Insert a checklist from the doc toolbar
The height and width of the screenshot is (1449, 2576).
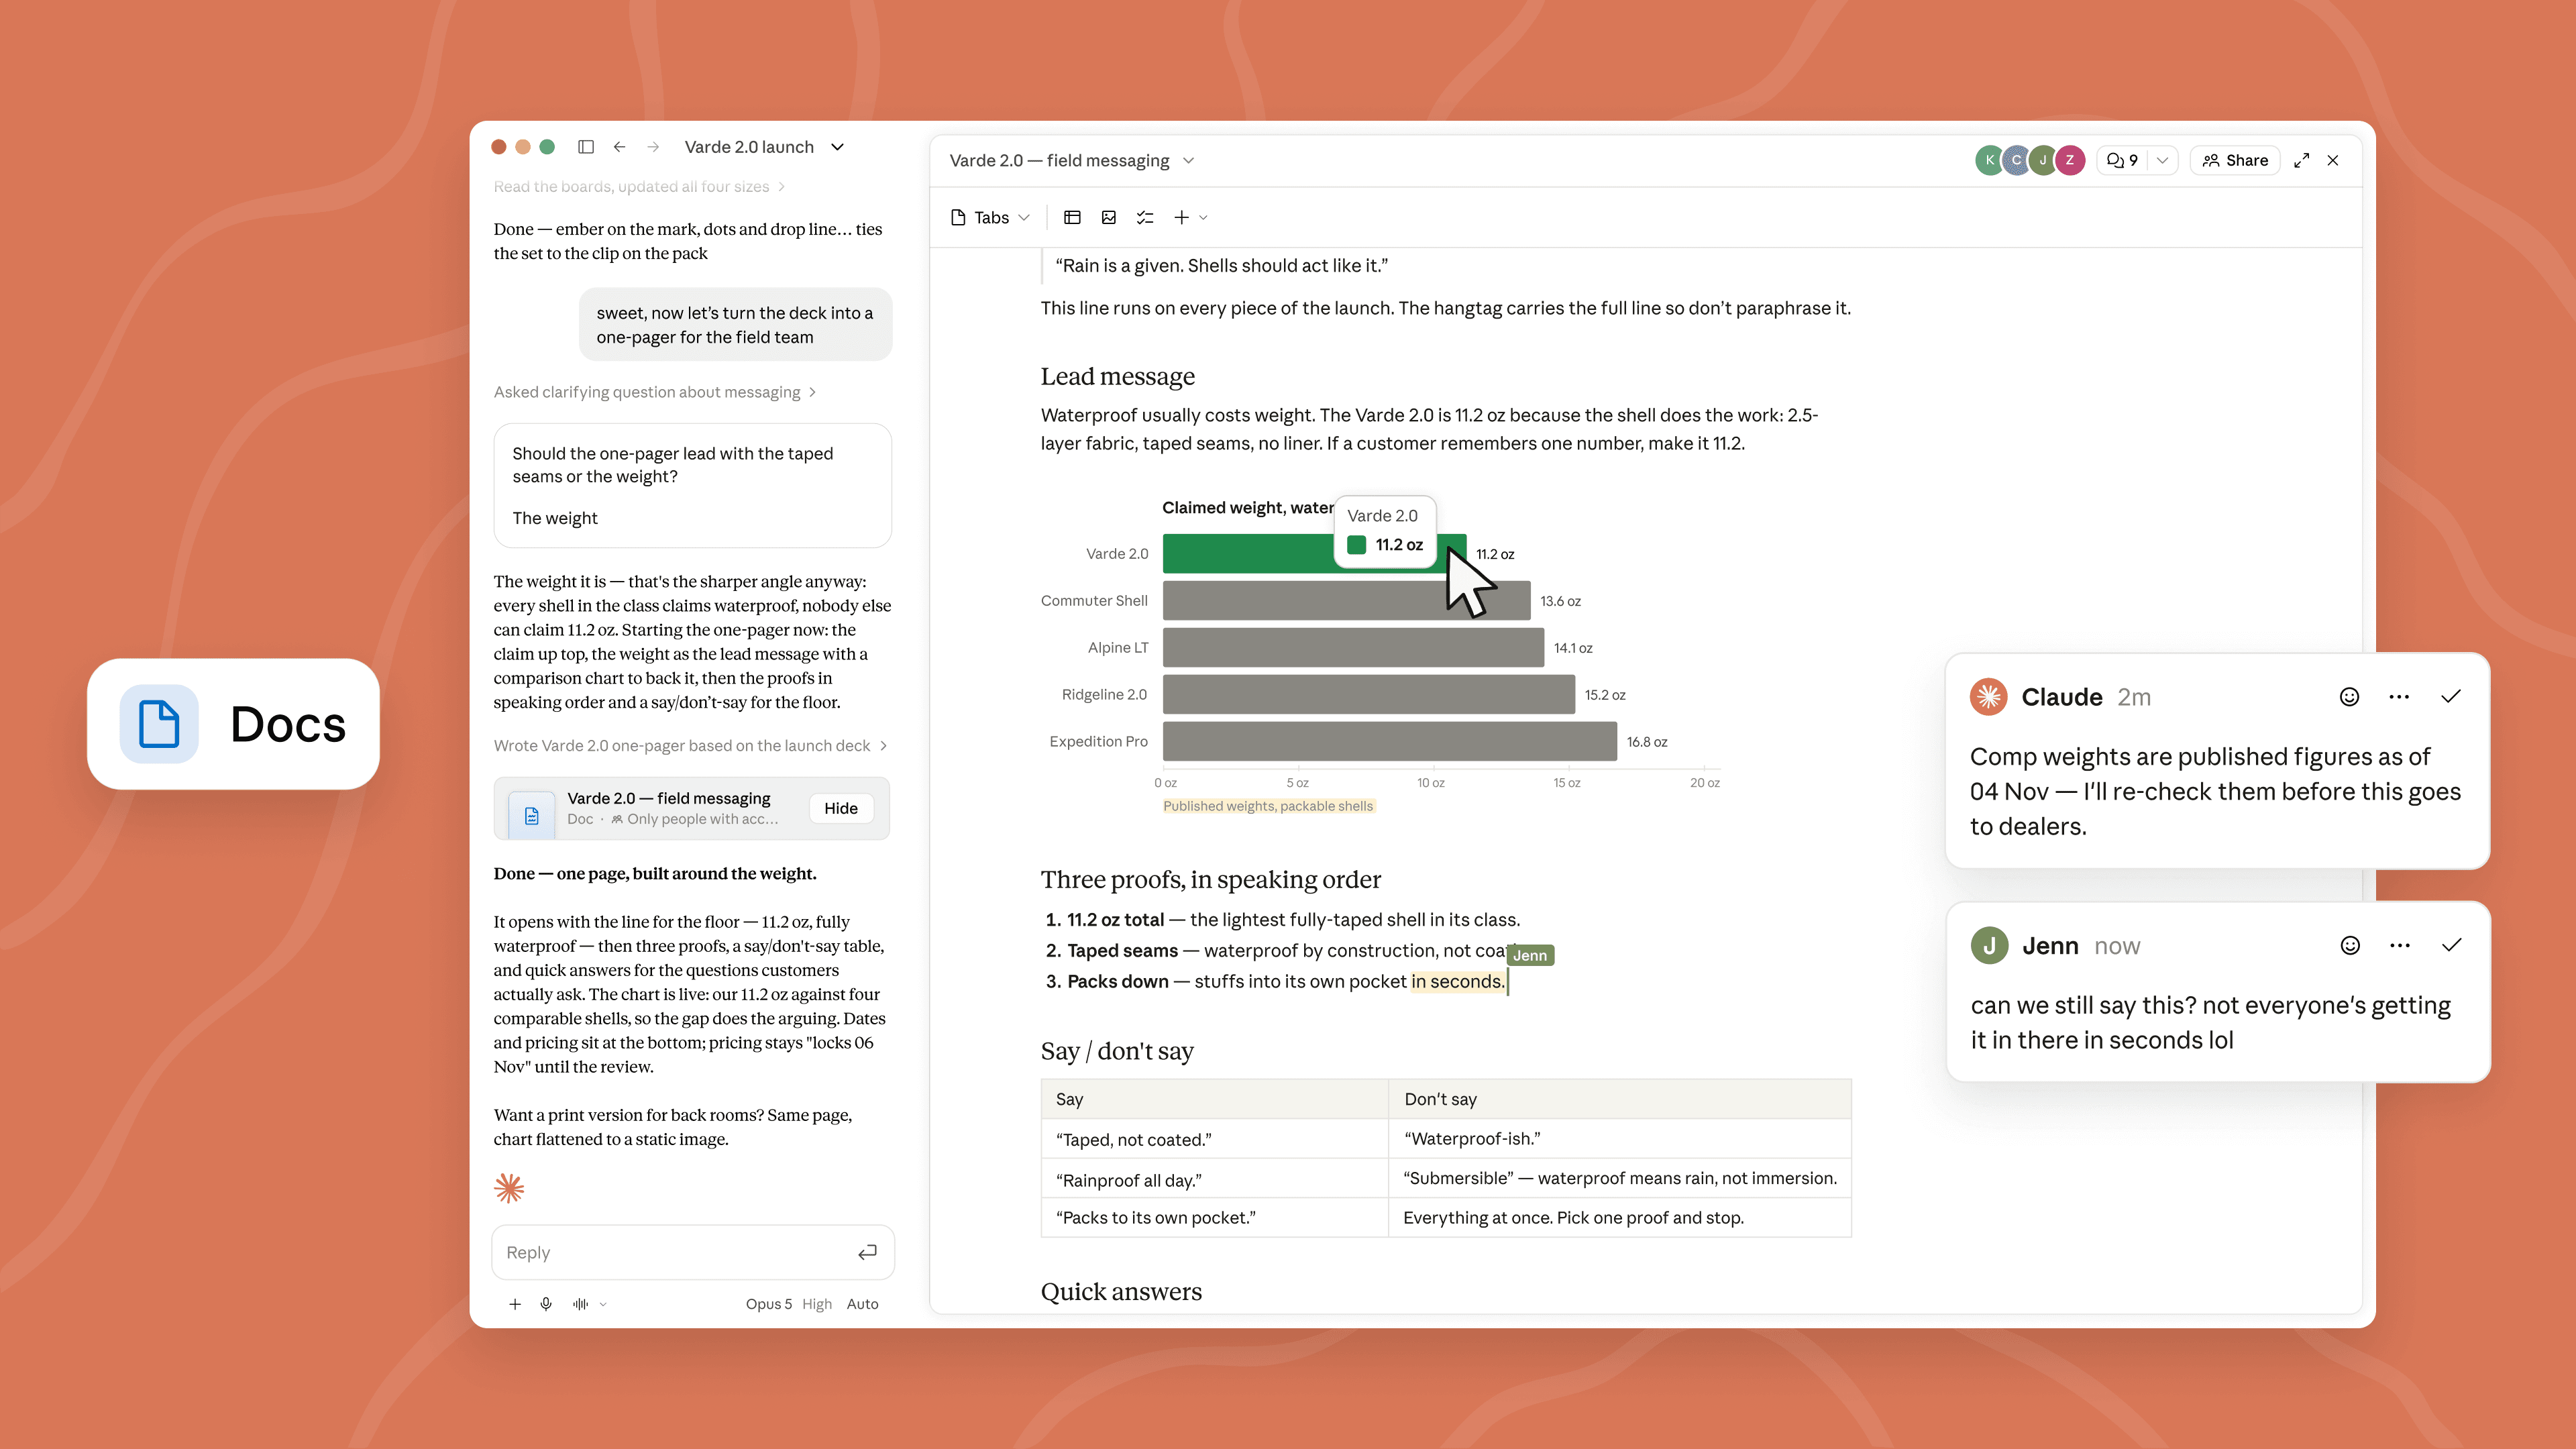click(1145, 217)
